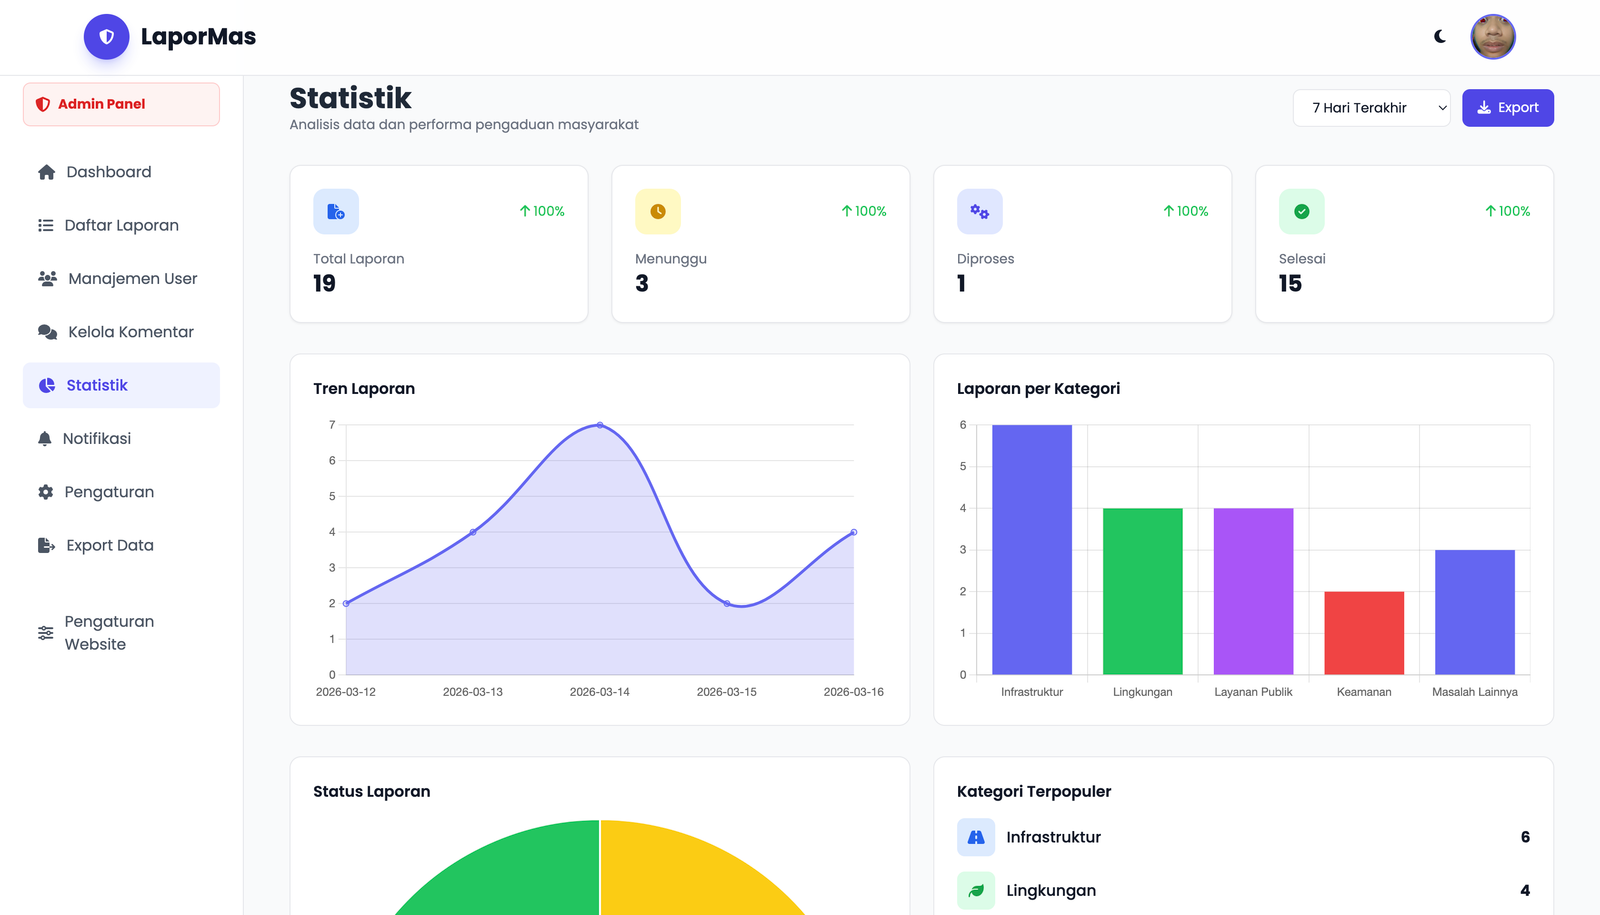Click the LaporMas shield logo icon

(107, 37)
